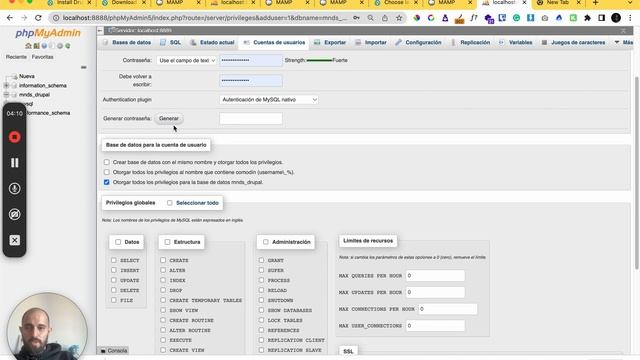Collapse the phpMyAdmin navigation panel arrow
Viewport: 640px width, 360px height.
pos(100,30)
